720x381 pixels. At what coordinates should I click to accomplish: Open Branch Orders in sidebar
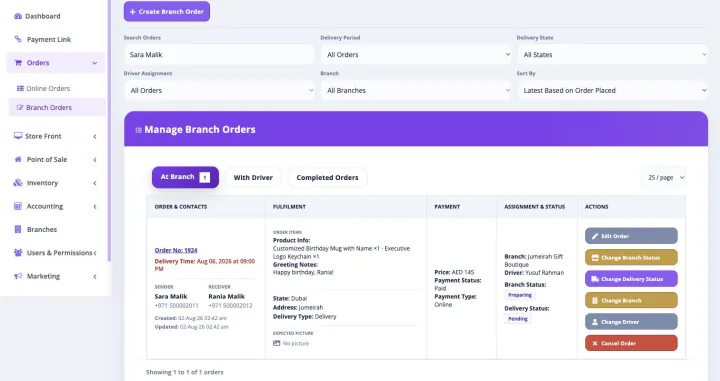click(56, 107)
